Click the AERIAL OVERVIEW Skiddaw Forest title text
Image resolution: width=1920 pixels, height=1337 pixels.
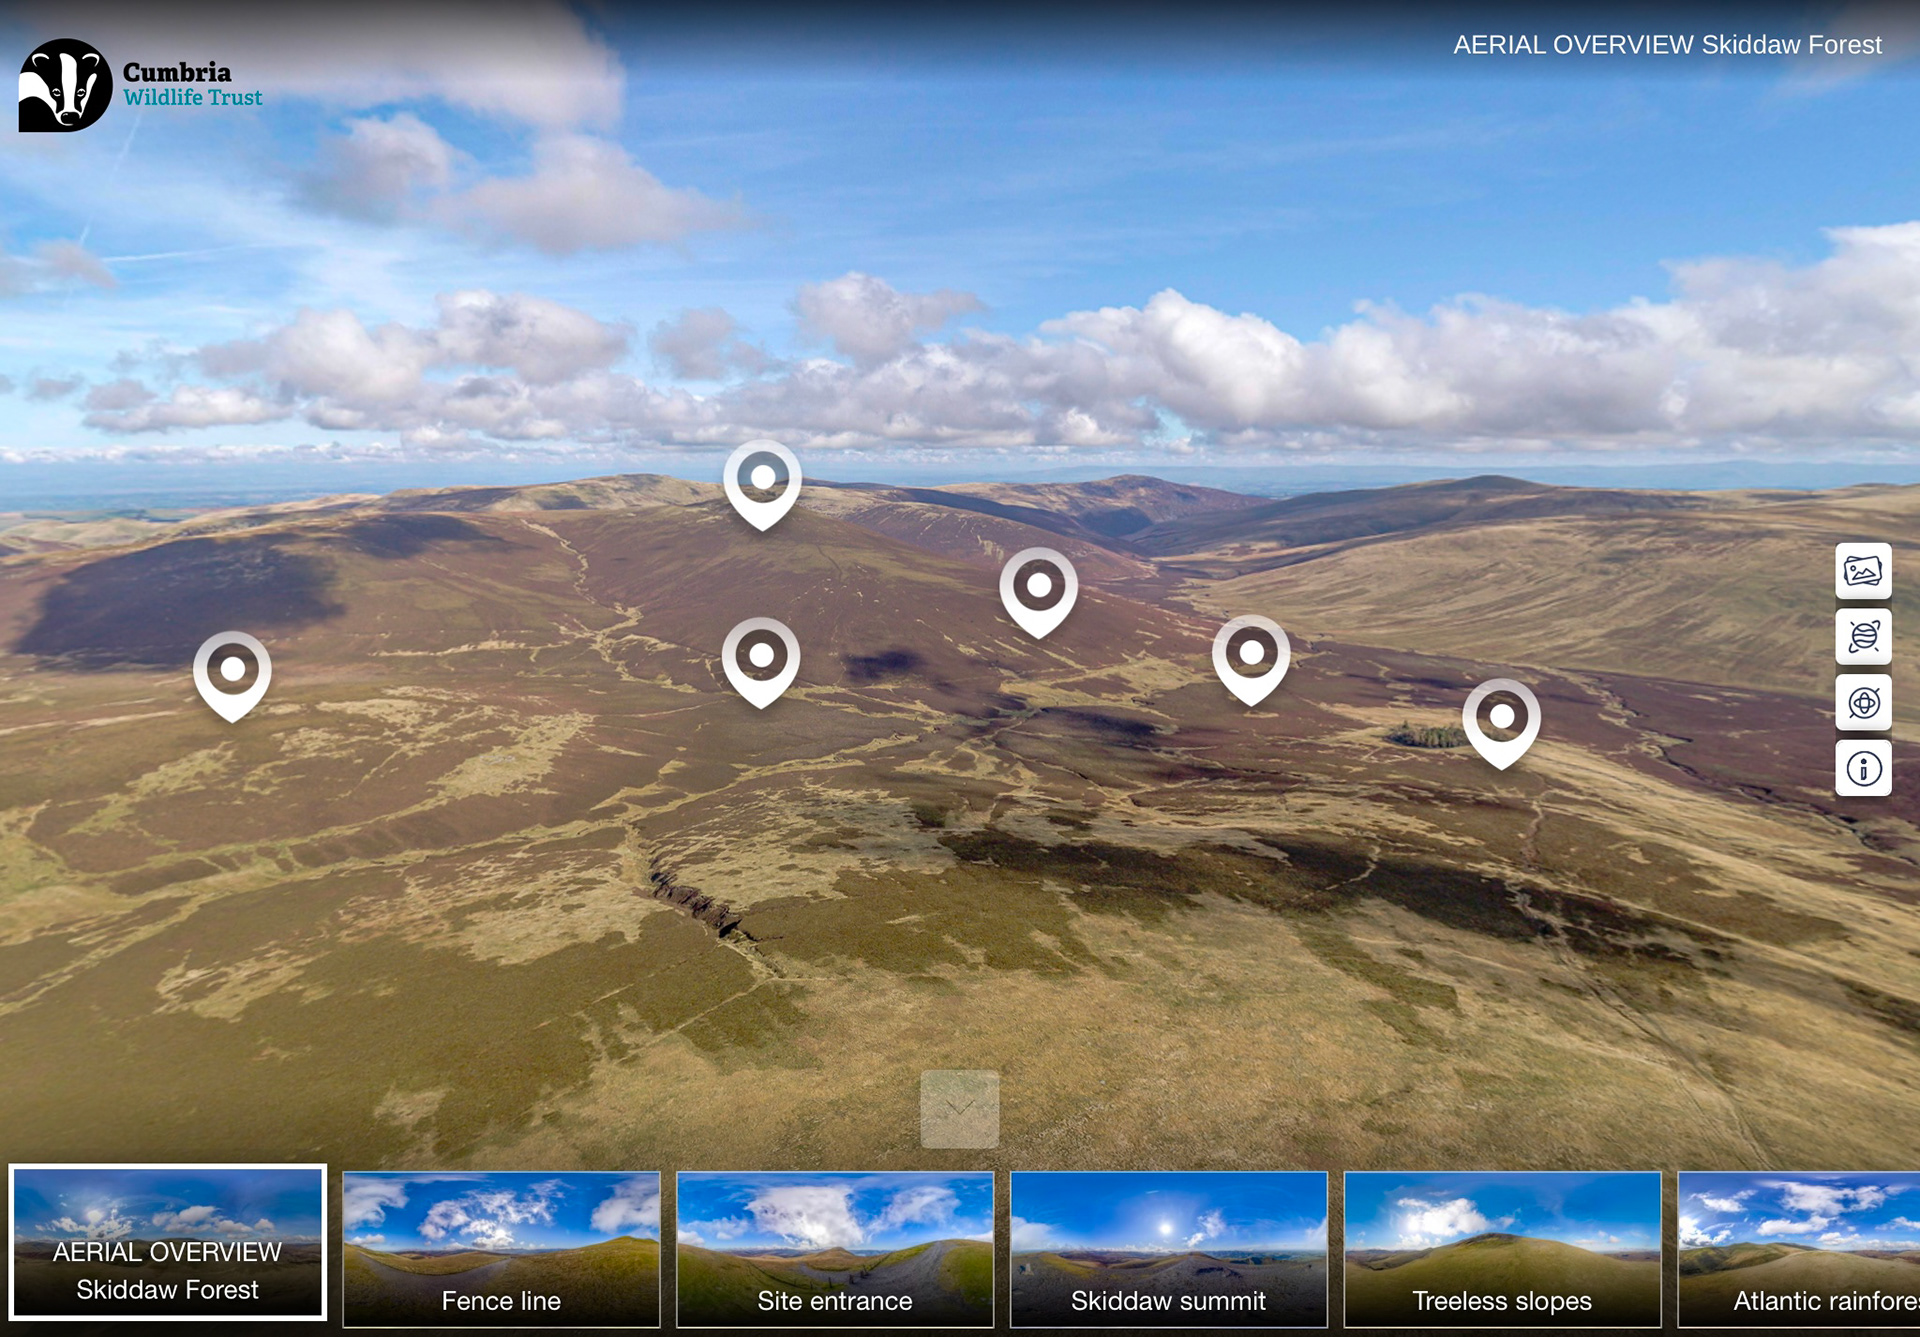click(1666, 45)
